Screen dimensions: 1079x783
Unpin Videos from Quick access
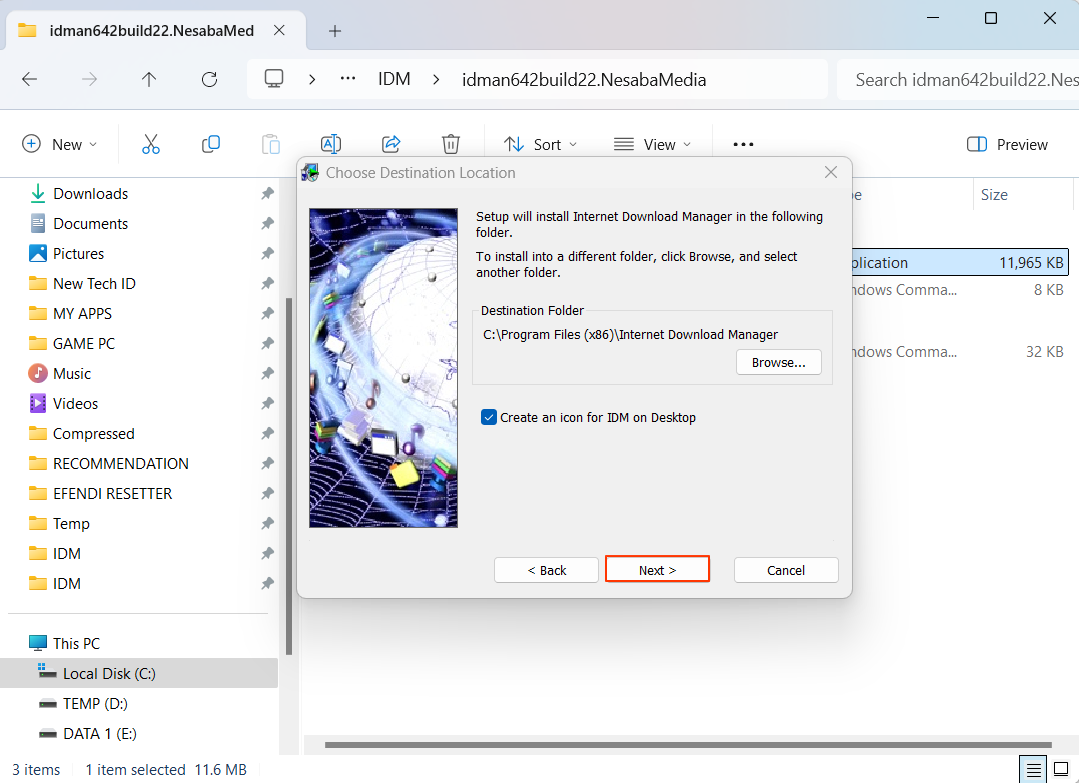268,404
